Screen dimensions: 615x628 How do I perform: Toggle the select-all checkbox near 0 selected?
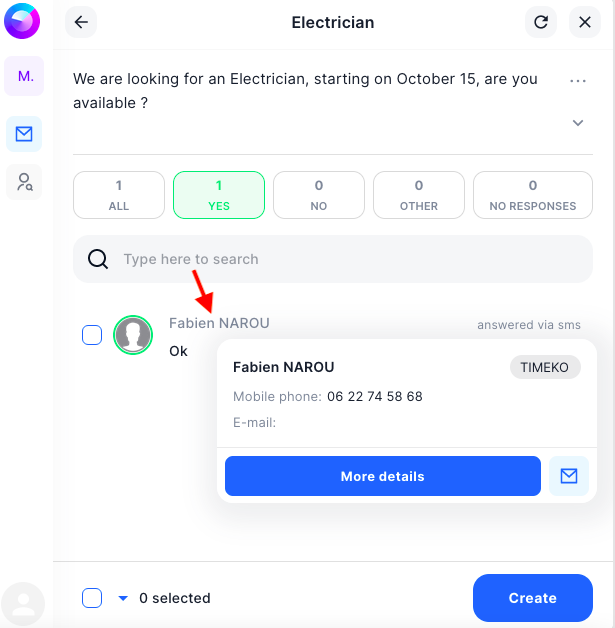[92, 598]
